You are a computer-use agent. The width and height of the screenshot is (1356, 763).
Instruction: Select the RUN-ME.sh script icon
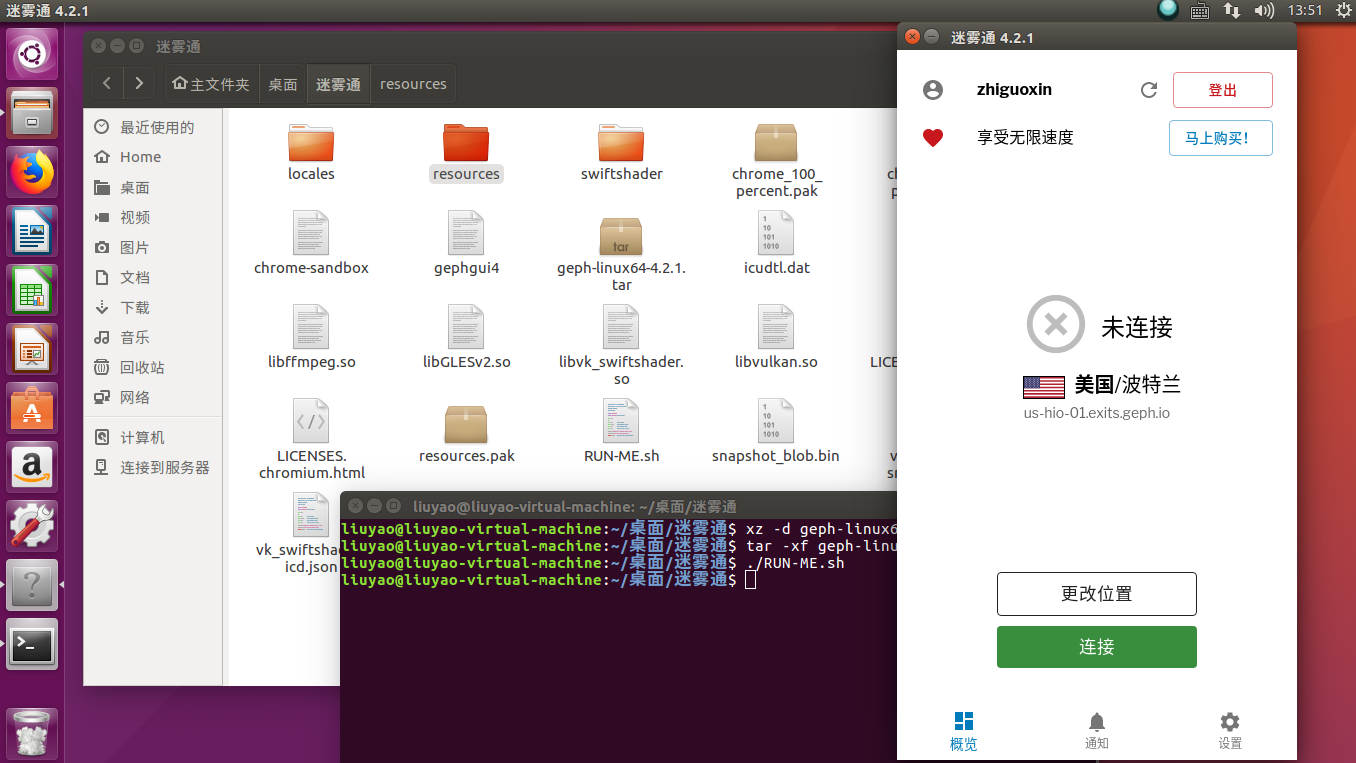point(622,421)
